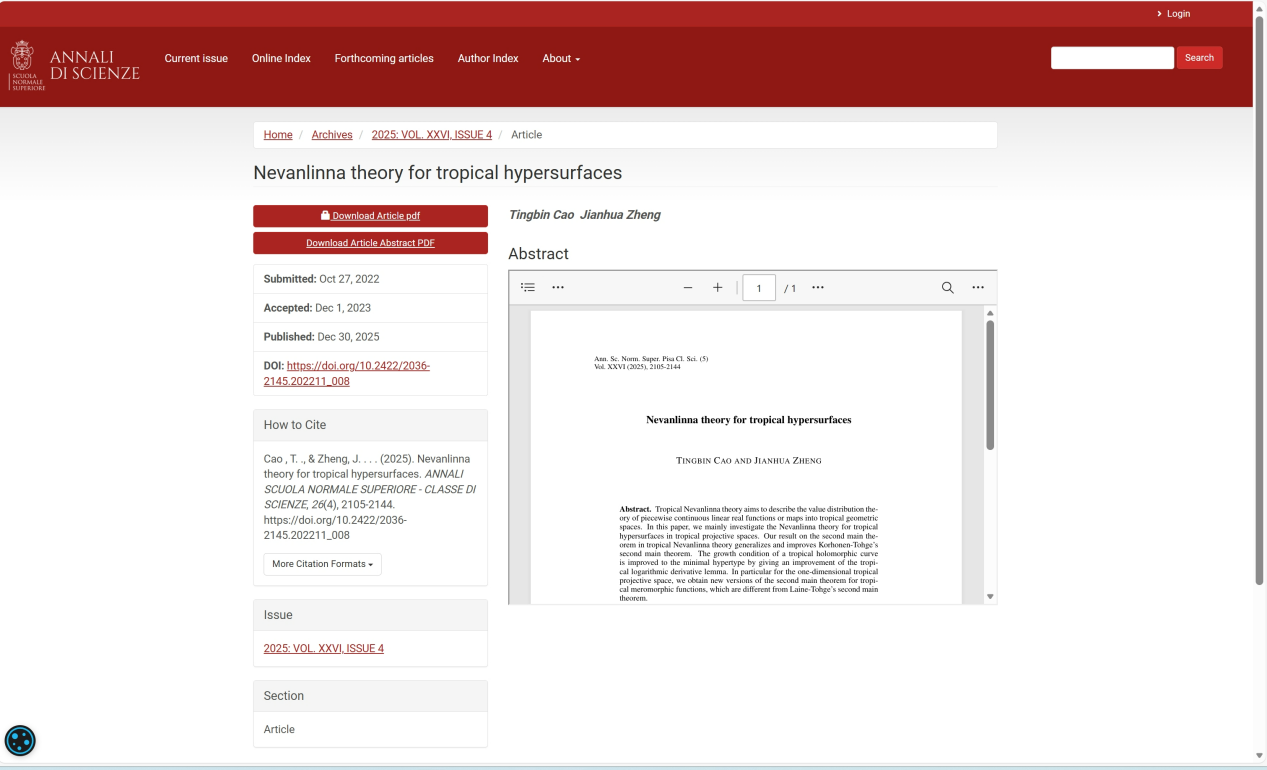Expand the About dropdown menu

click(561, 59)
